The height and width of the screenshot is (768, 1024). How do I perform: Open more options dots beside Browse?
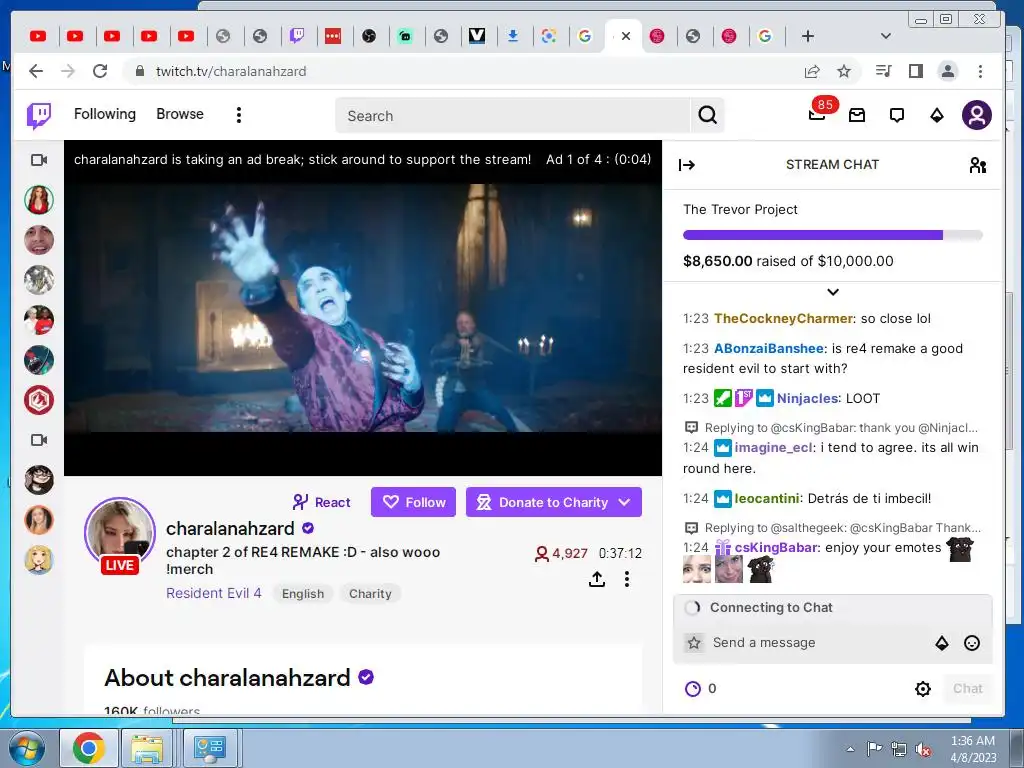point(238,115)
